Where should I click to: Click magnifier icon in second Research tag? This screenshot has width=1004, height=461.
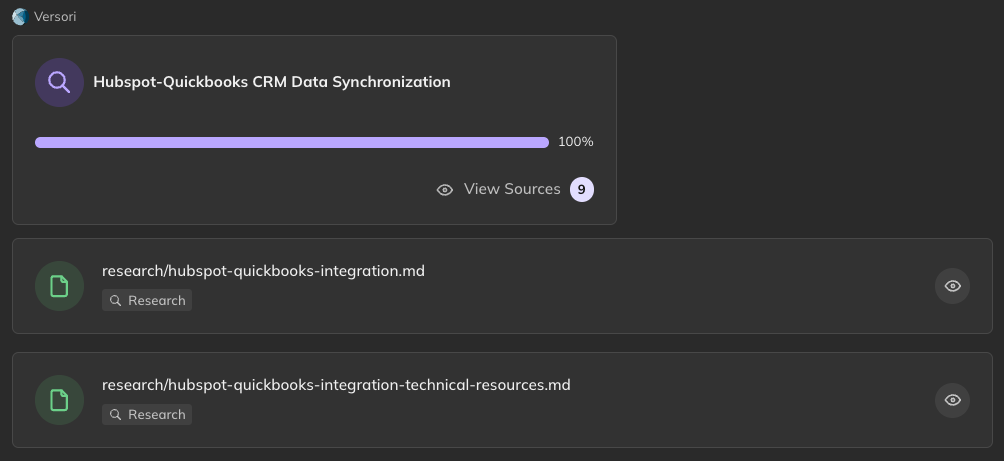[116, 414]
